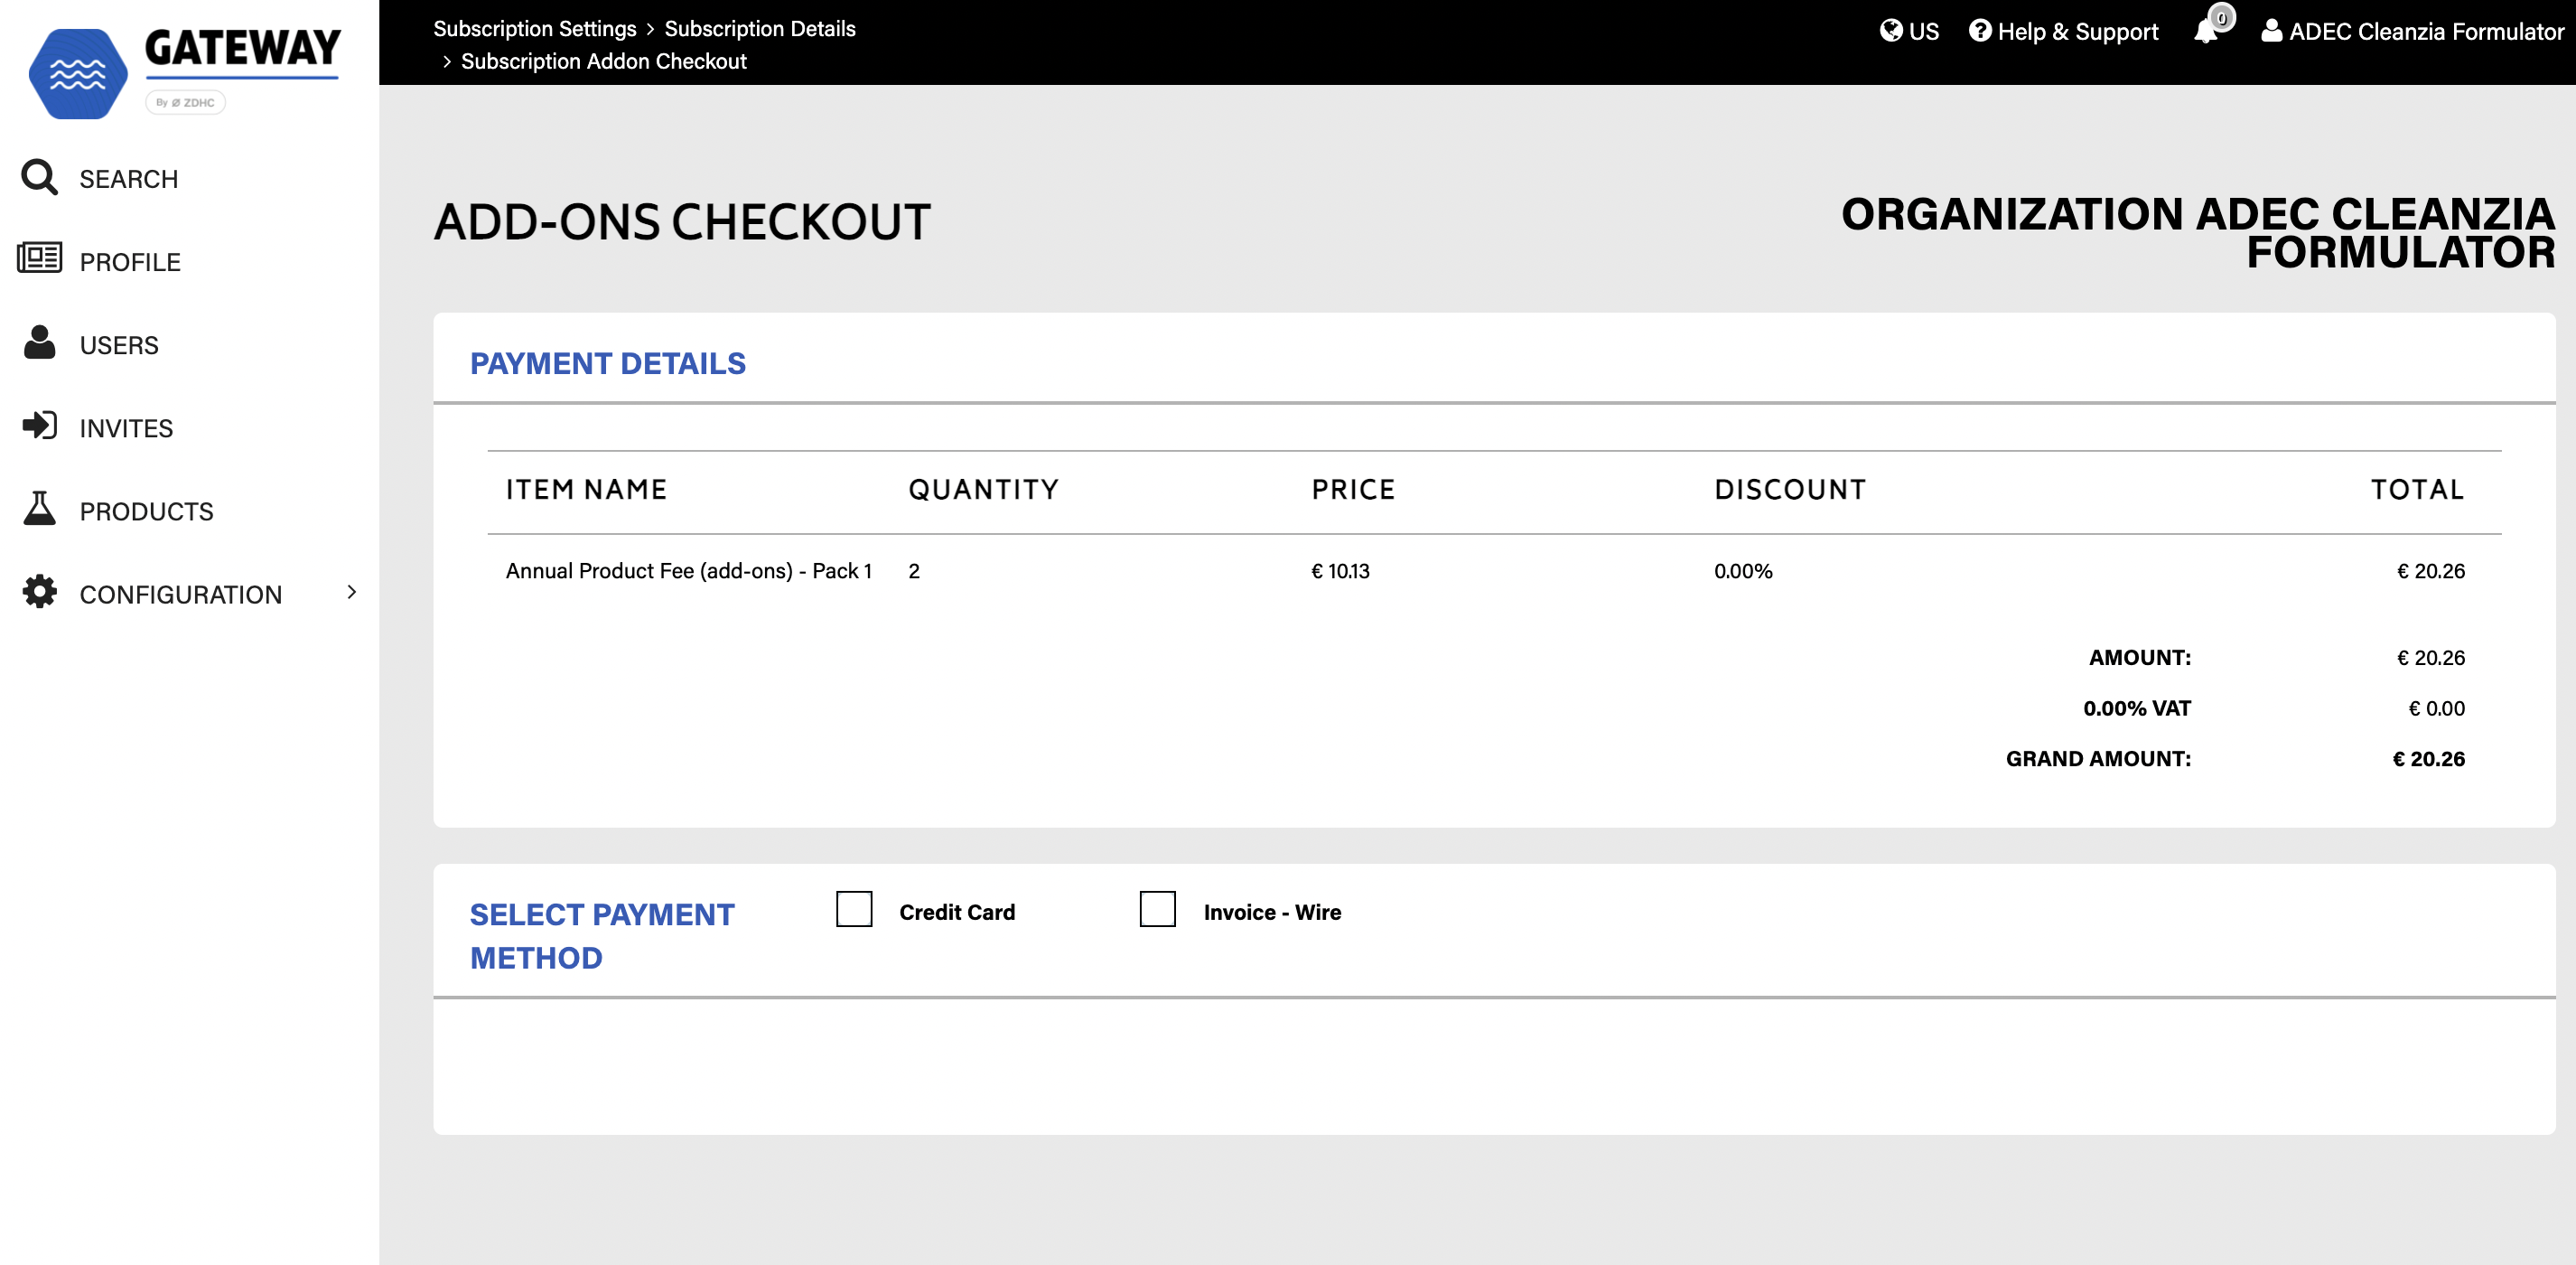Open the notifications bell
2576x1265 pixels.
(2207, 30)
